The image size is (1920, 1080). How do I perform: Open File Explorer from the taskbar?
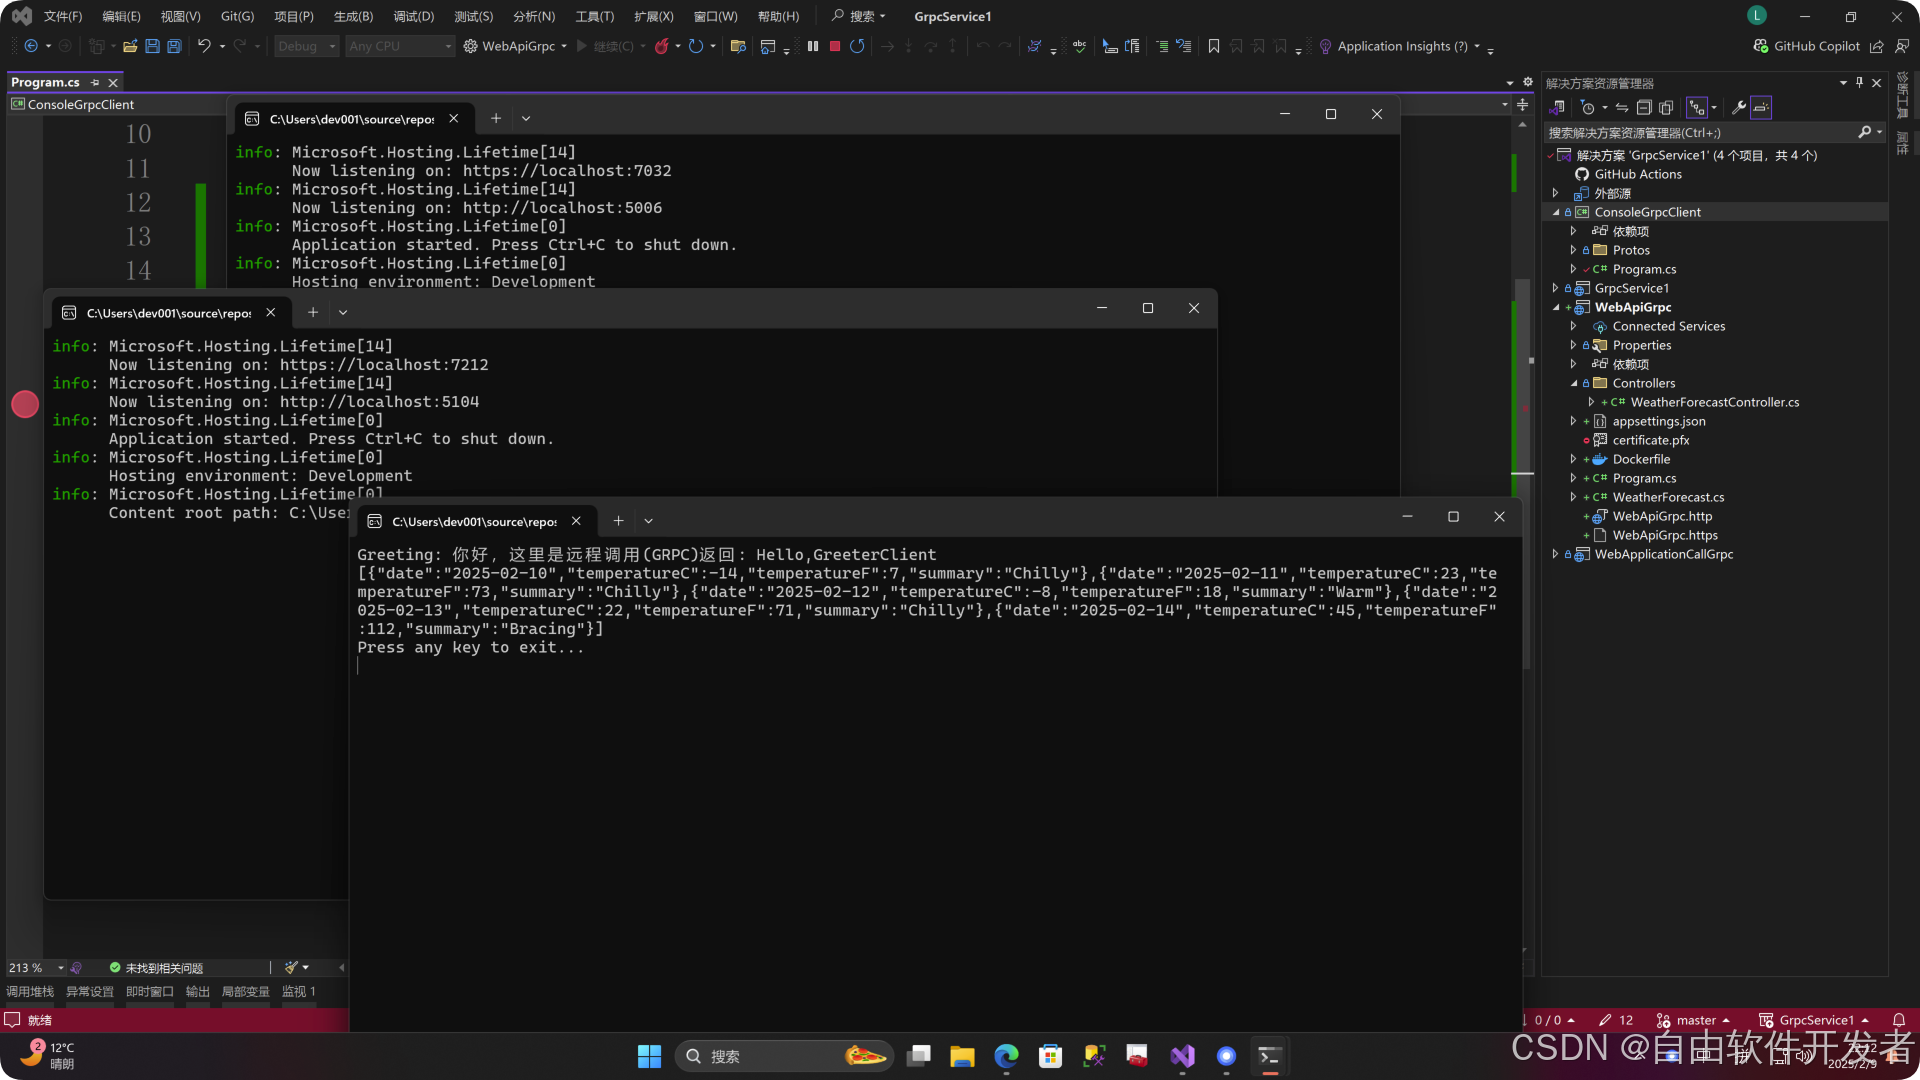pyautogui.click(x=962, y=1056)
